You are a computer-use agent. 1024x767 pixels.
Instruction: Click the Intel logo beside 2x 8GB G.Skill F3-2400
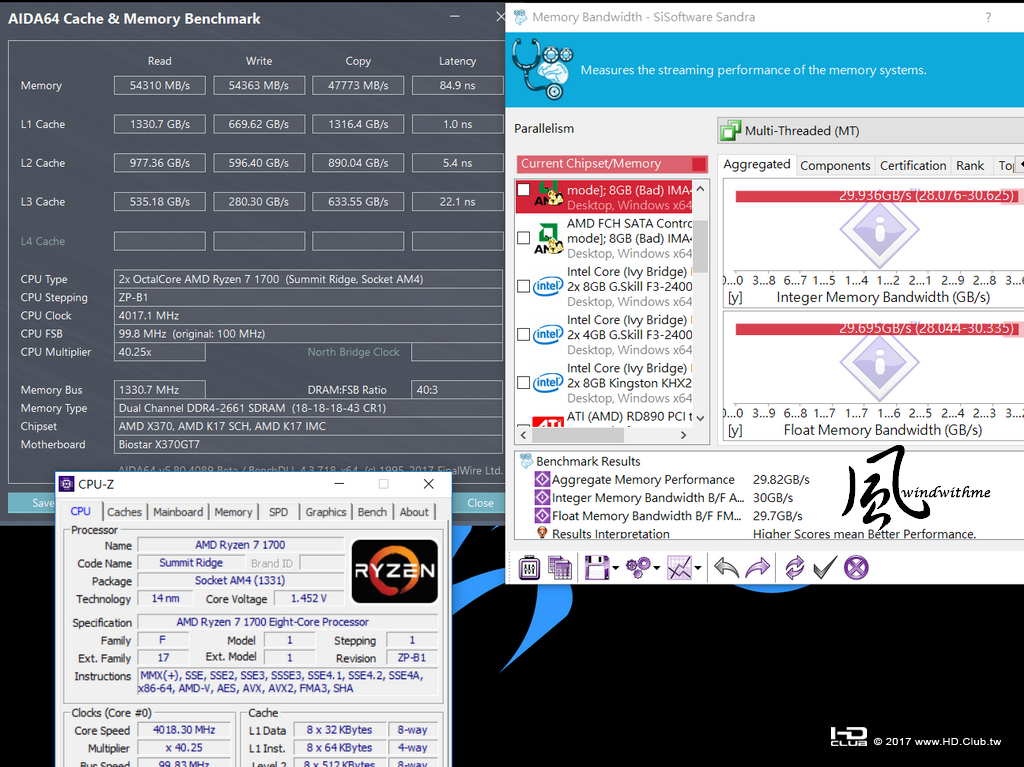[548, 286]
